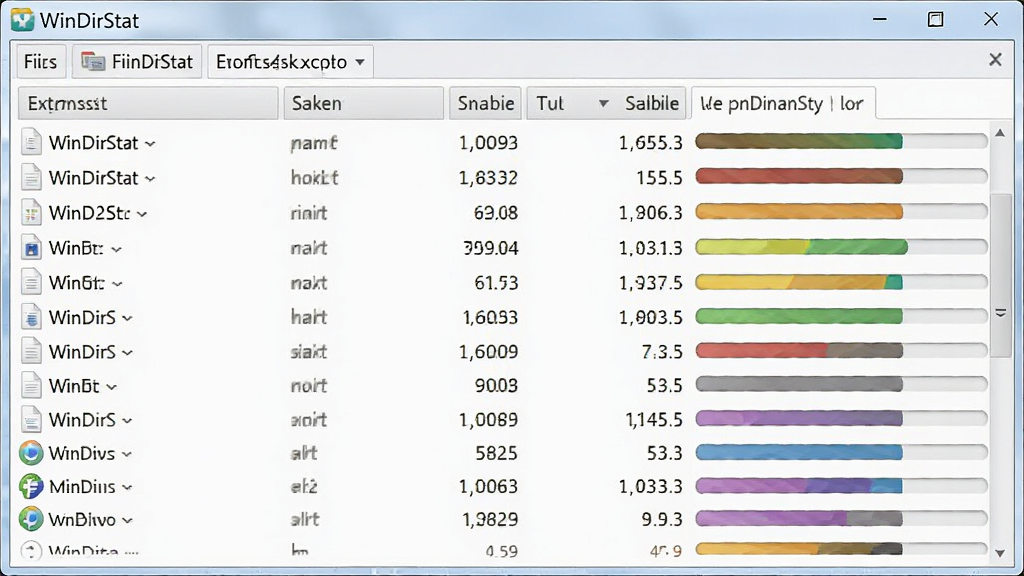Click the blue usage bar in WinDivs row

[x=799, y=452]
